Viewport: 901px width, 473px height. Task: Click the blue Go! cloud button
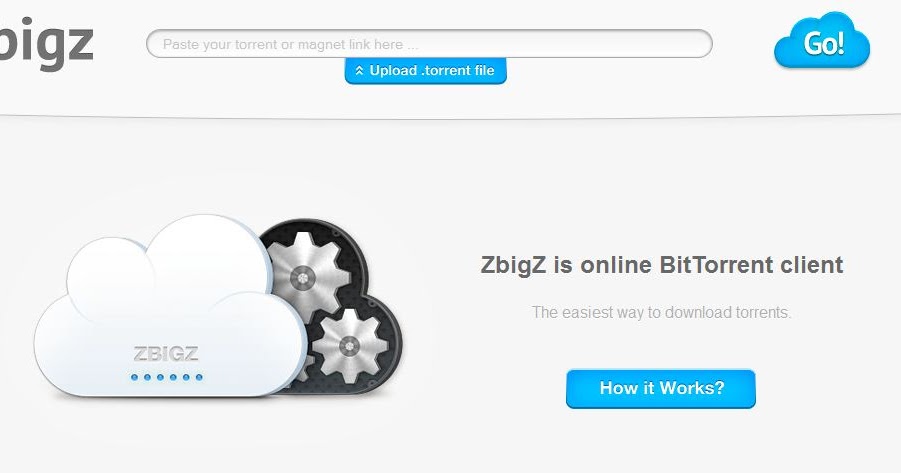click(x=822, y=41)
